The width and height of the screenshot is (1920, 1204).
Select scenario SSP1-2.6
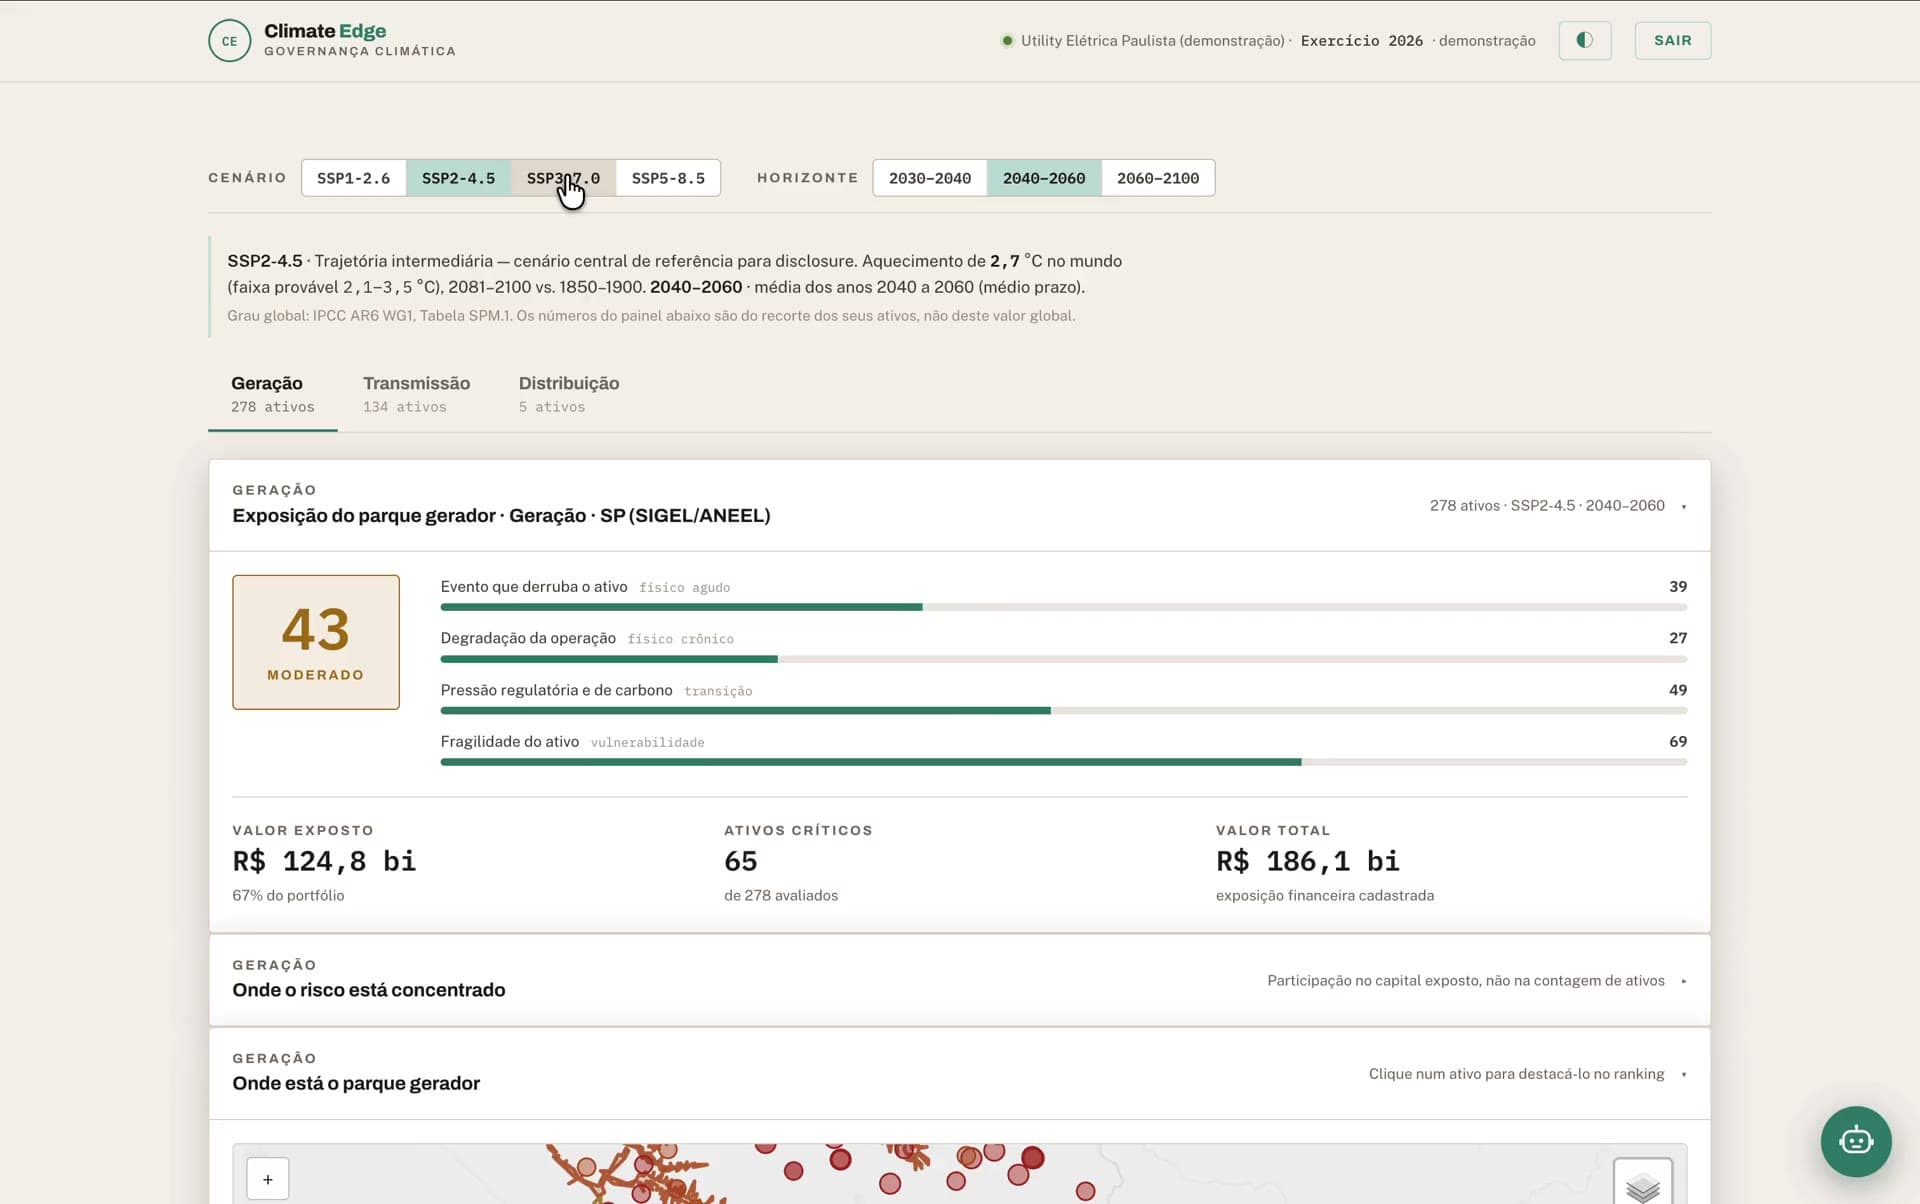354,178
